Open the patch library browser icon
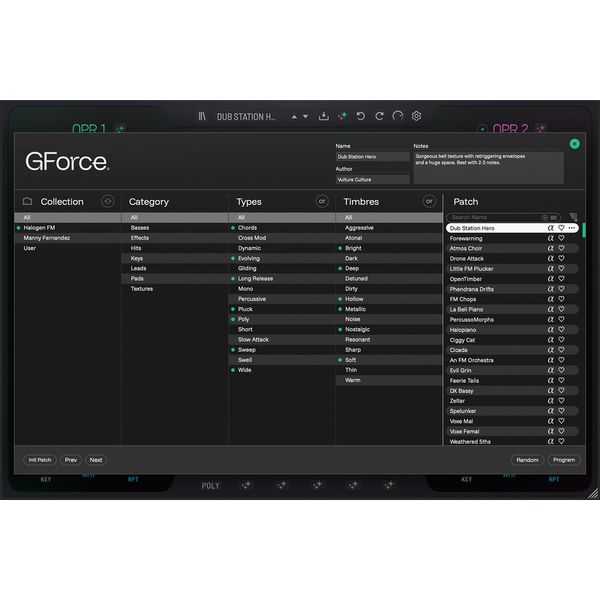Image resolution: width=600 pixels, height=600 pixels. point(202,116)
